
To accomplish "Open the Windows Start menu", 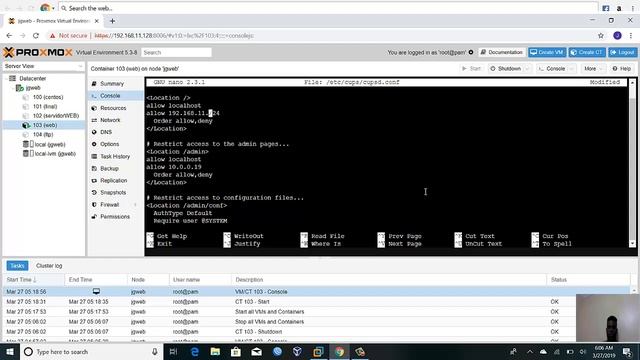I will tap(10, 352).
